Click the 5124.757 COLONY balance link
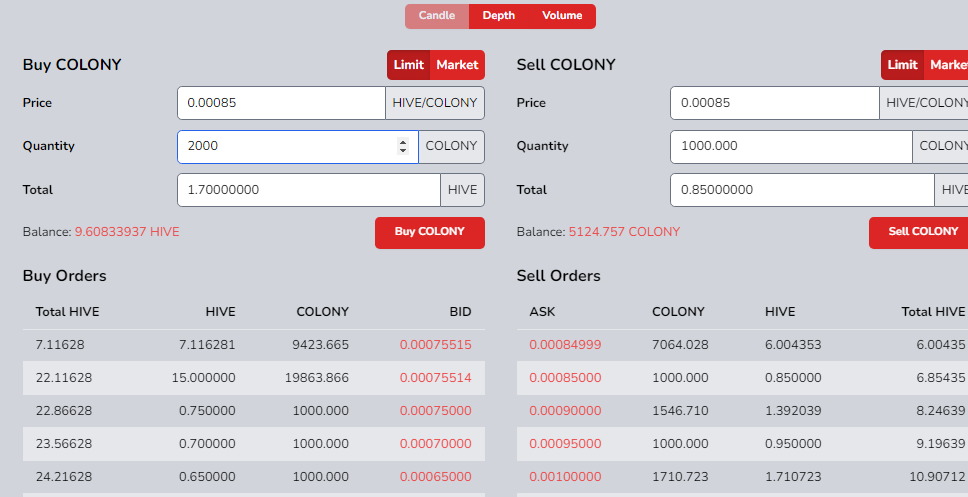 tap(624, 232)
